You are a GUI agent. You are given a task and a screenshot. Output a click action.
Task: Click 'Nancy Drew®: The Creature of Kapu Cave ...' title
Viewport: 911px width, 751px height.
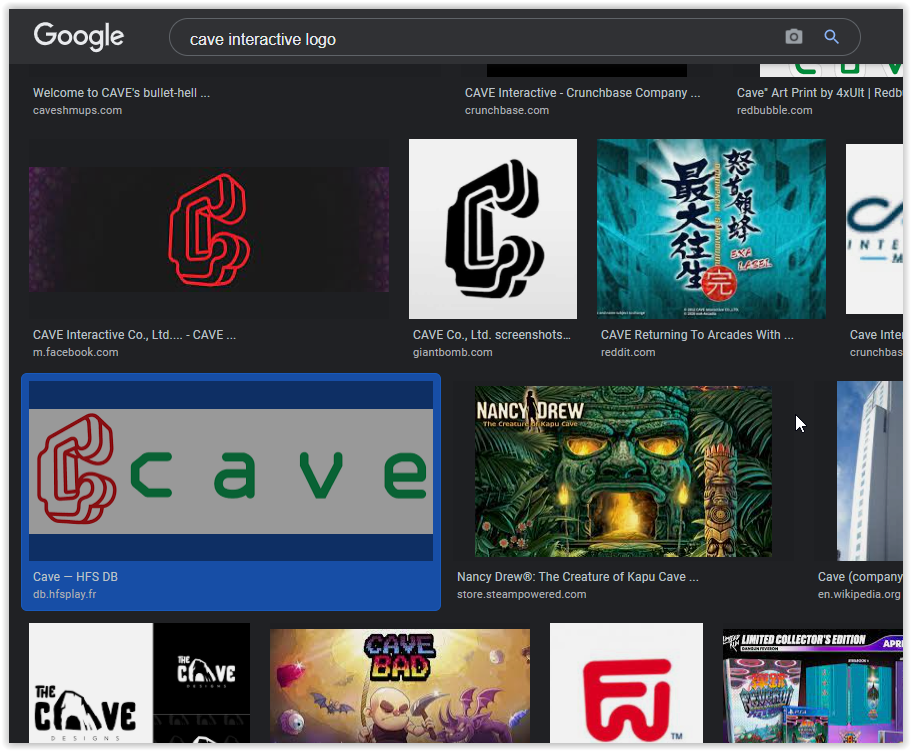(x=578, y=577)
